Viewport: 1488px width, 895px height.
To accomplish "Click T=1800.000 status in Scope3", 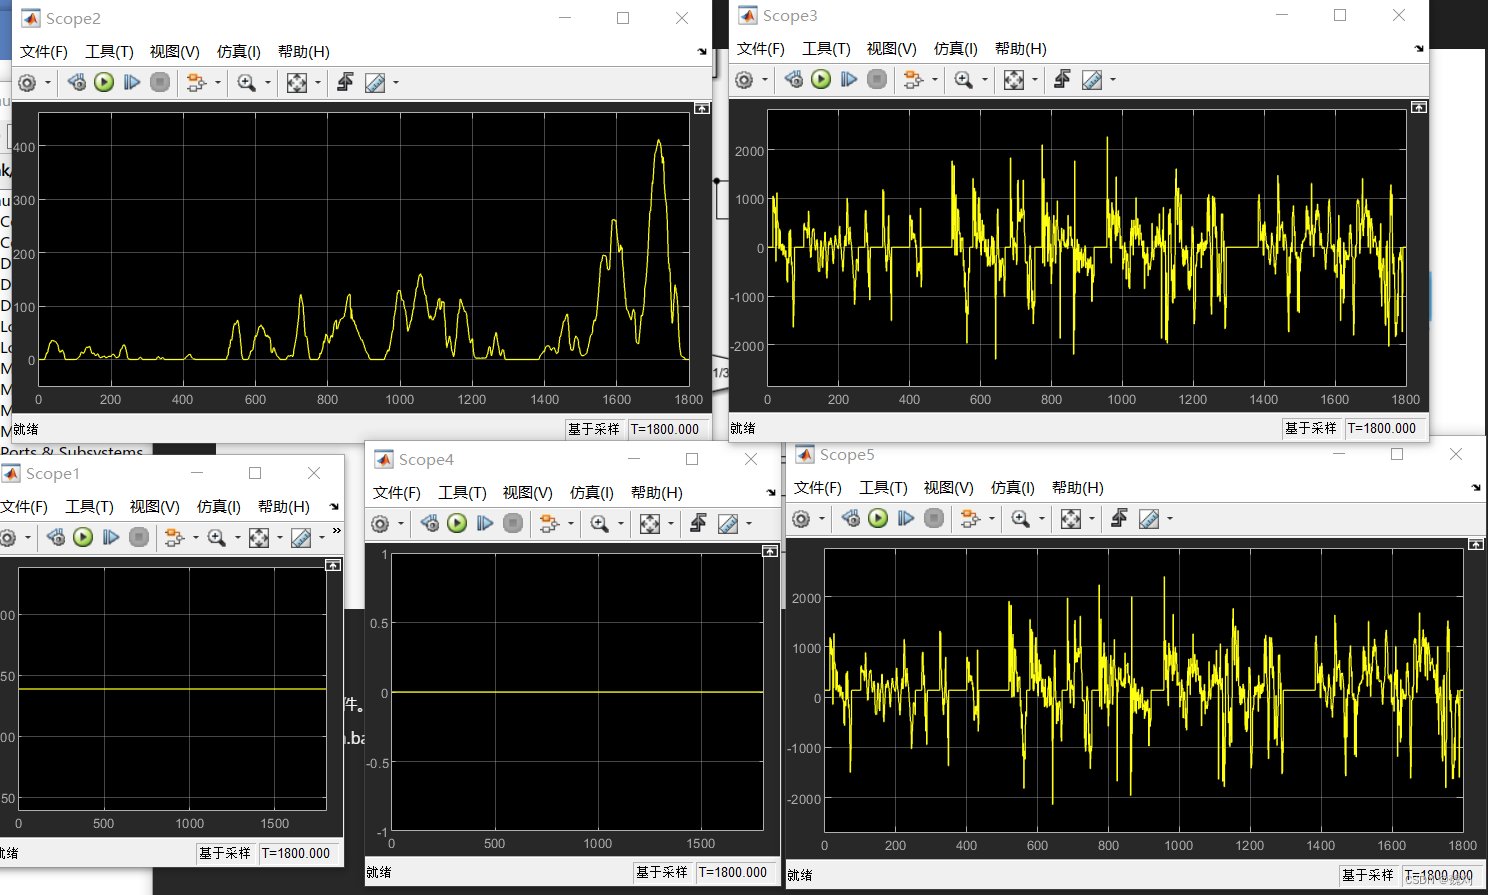I will pos(1382,428).
